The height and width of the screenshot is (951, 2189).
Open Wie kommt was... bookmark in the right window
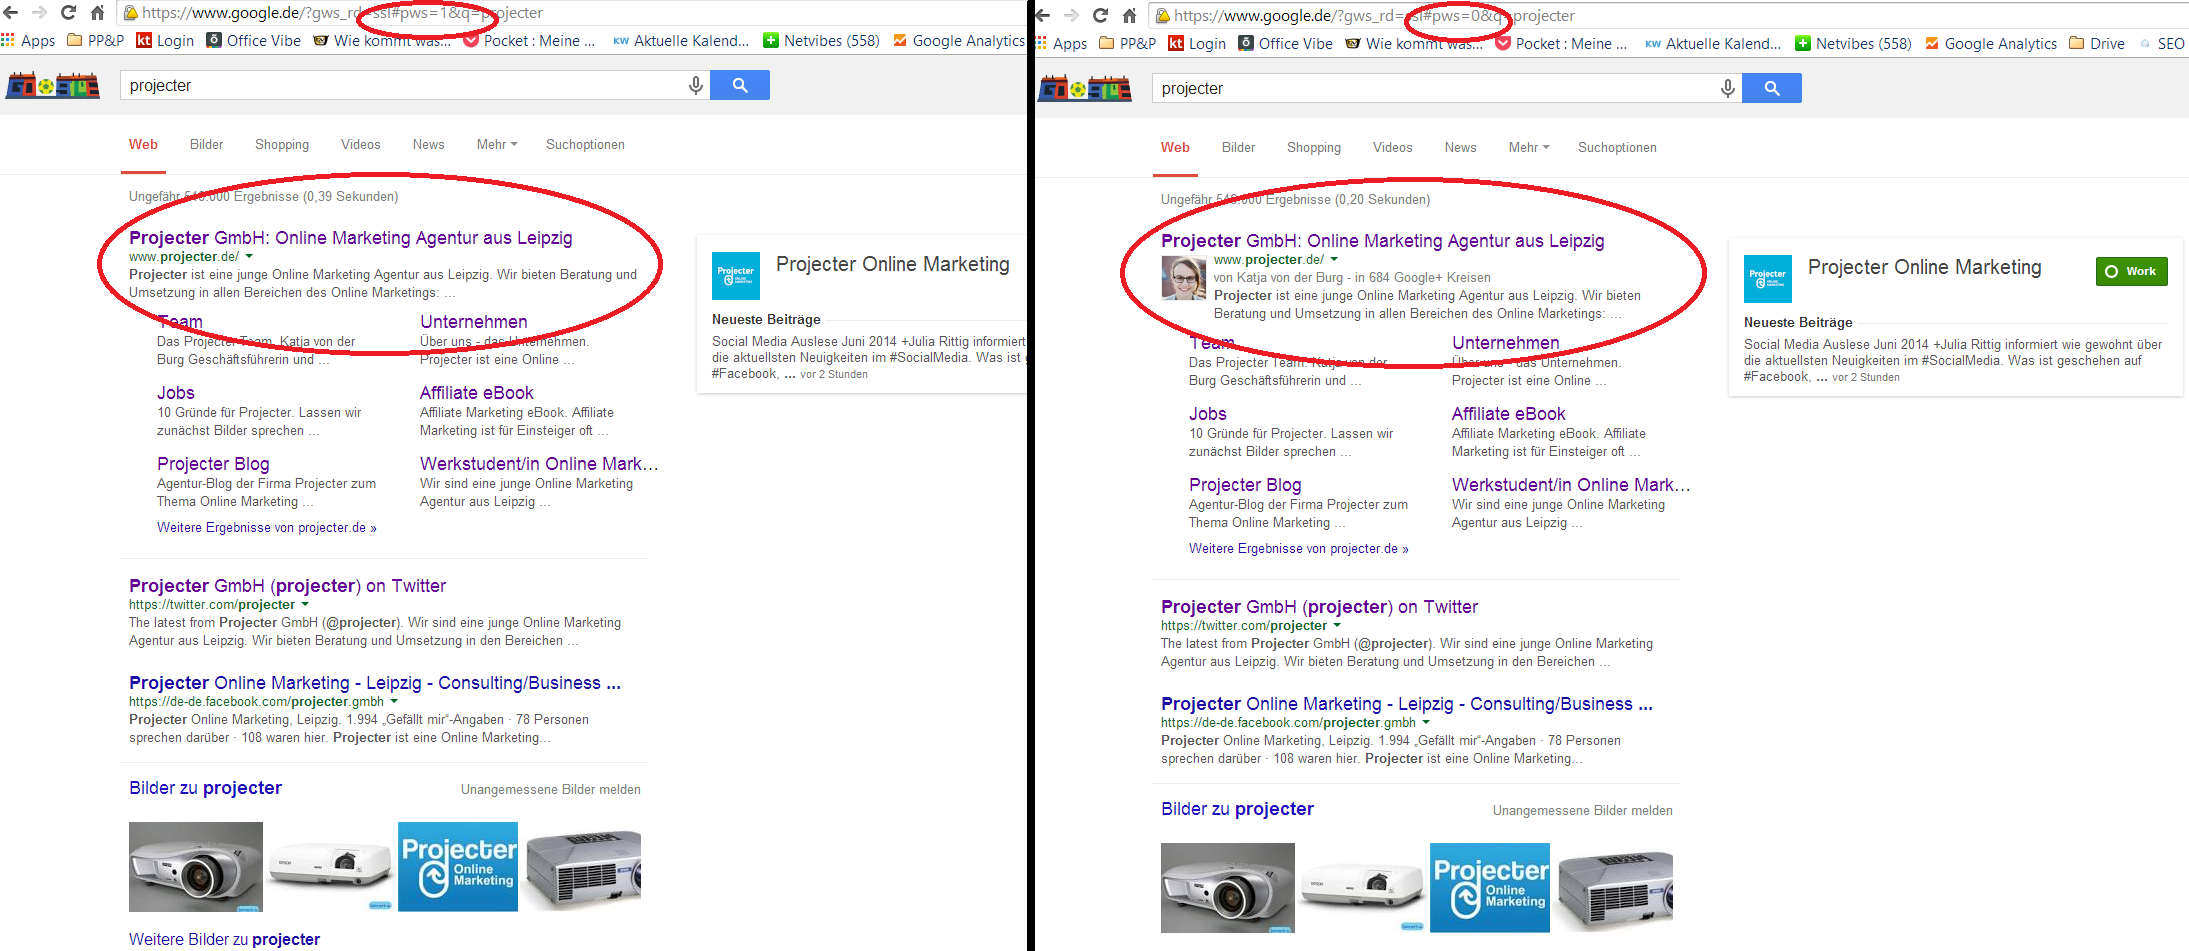click(x=1414, y=44)
